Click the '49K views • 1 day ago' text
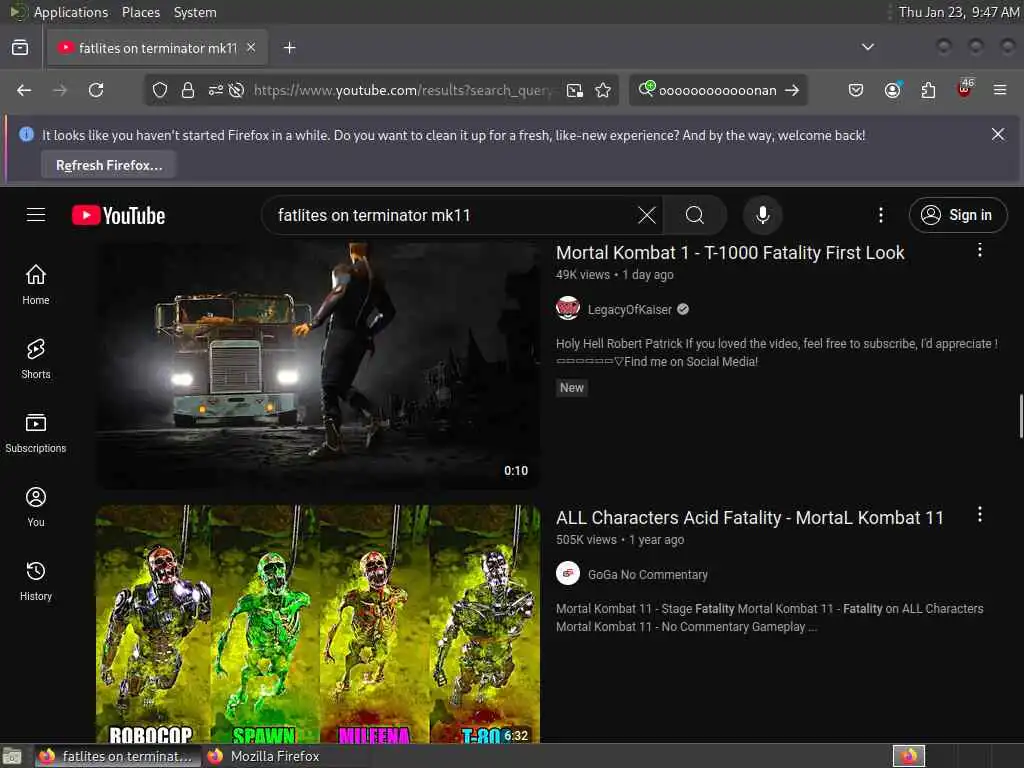Viewport: 1024px width, 768px height. (615, 275)
